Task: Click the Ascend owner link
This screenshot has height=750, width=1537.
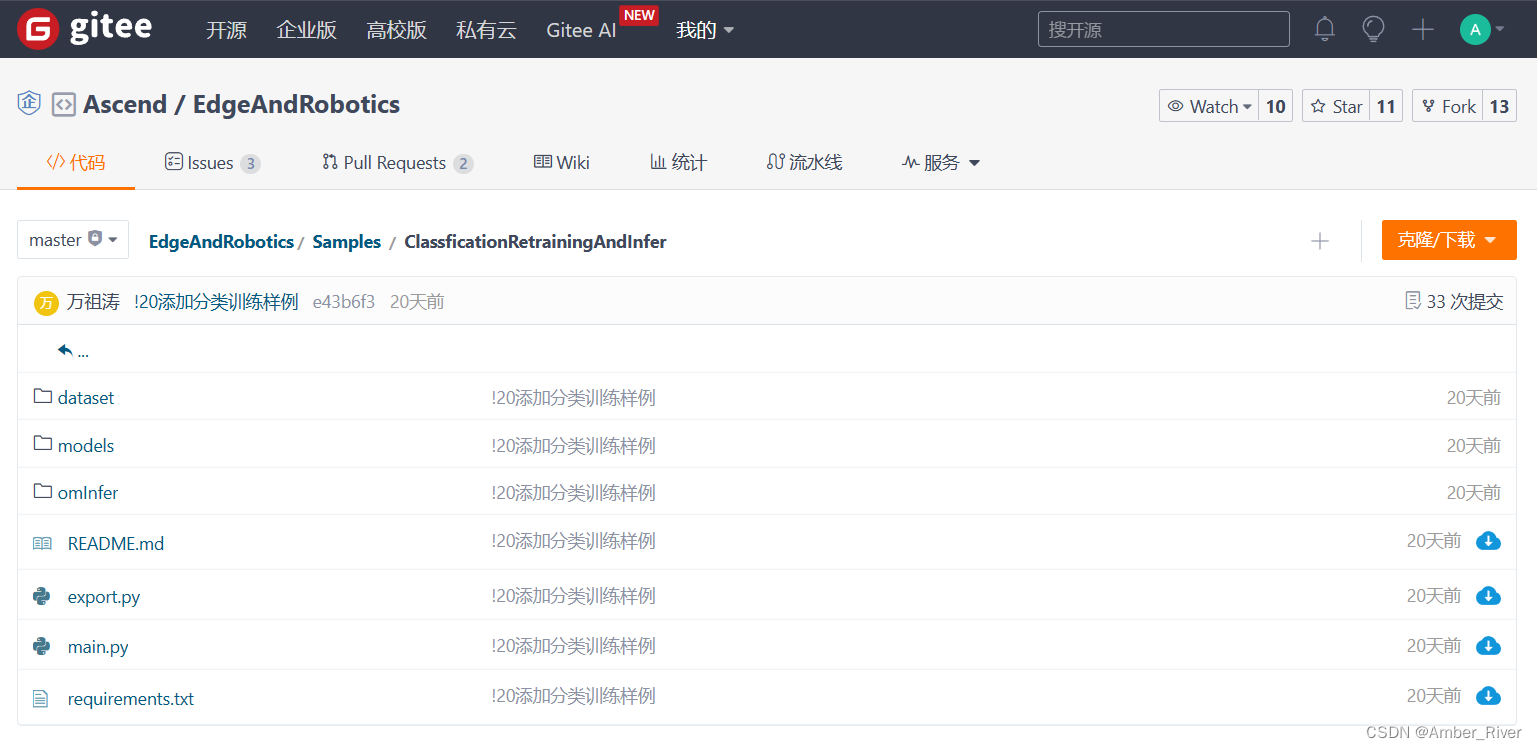Action: coord(125,104)
